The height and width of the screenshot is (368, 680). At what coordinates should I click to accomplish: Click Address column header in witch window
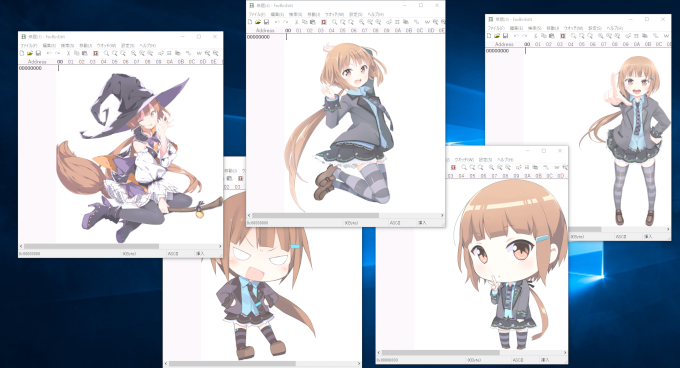[37, 62]
